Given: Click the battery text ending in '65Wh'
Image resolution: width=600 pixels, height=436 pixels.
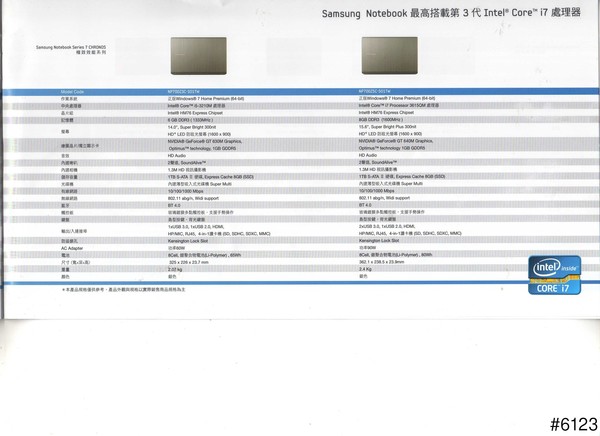Looking at the screenshot, I should tap(204, 255).
